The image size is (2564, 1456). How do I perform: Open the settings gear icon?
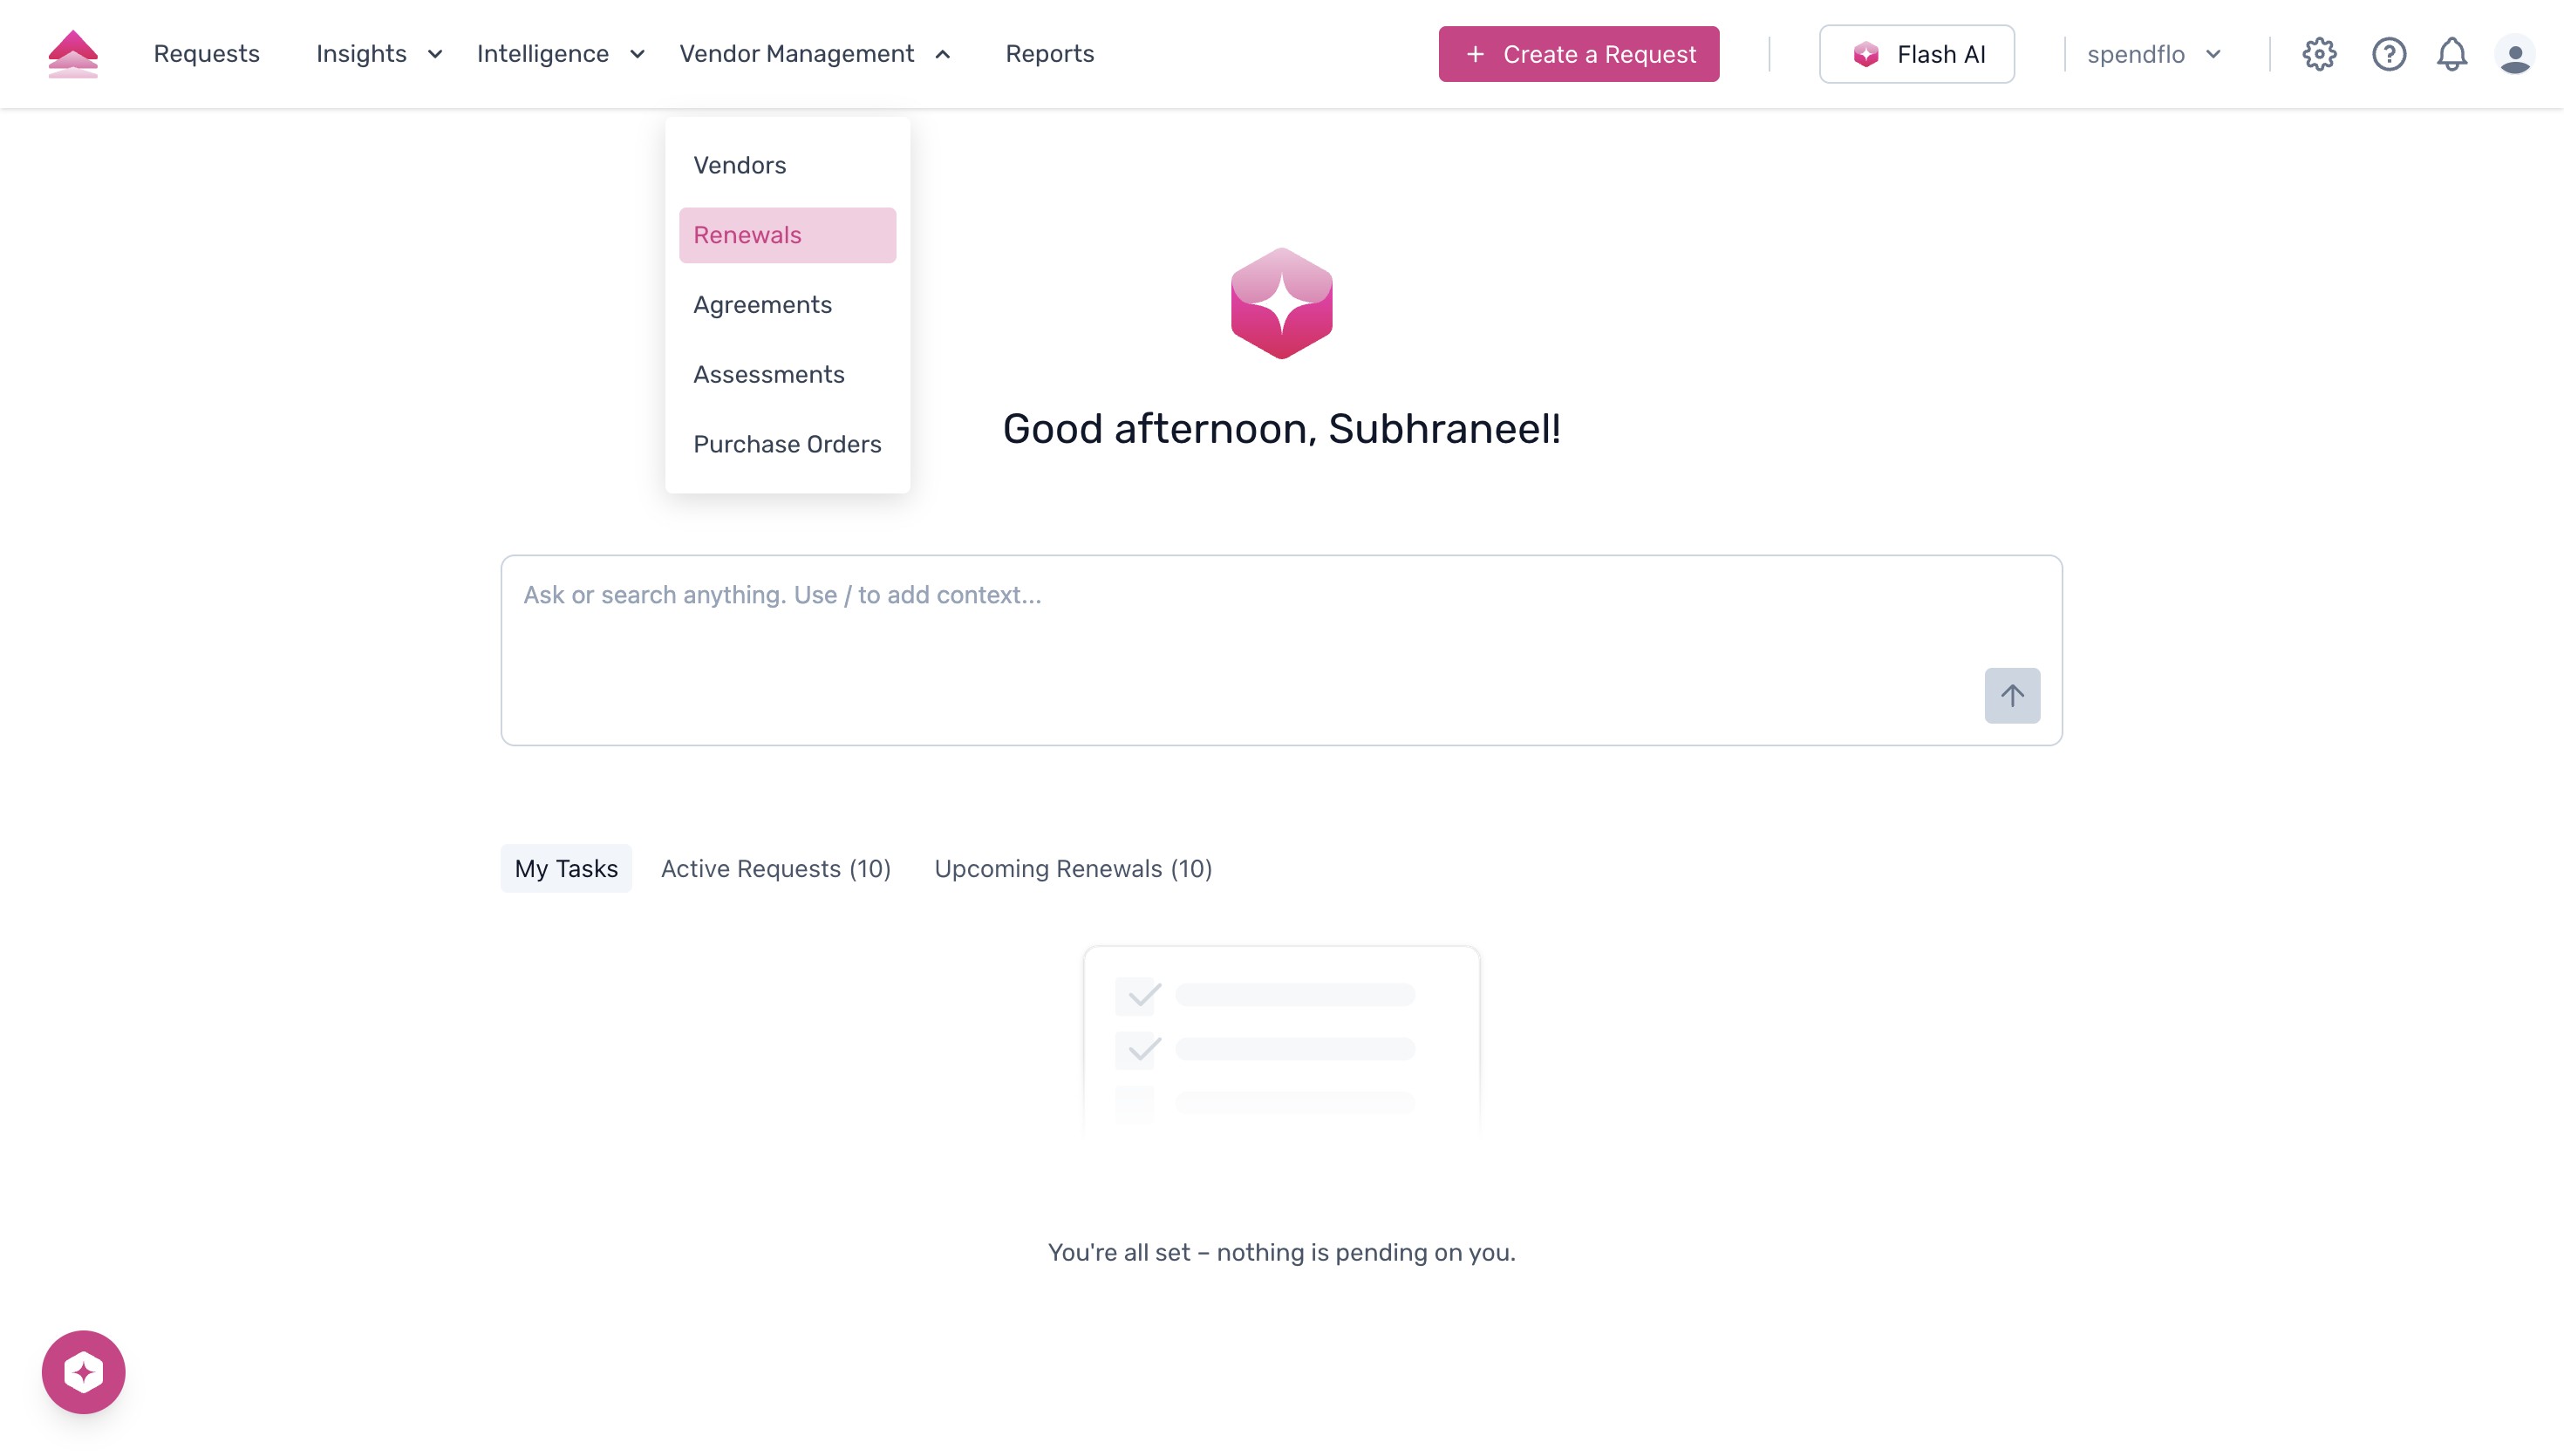(2319, 54)
